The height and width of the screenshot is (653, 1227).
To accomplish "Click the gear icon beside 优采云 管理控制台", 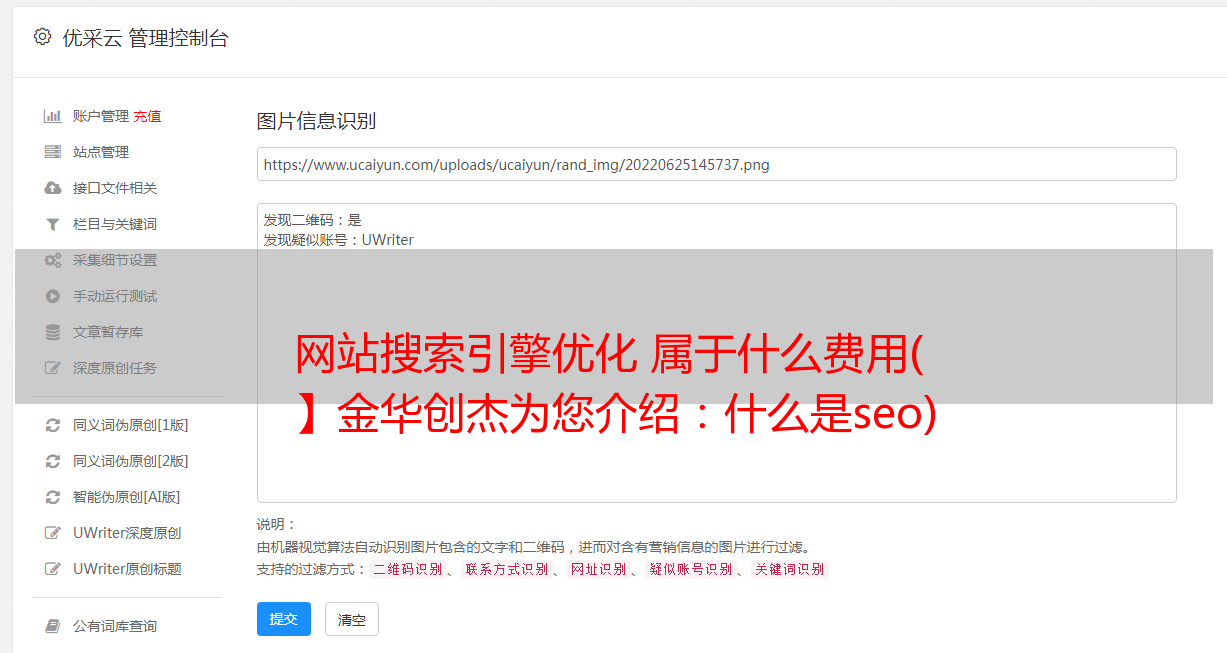I will pos(42,37).
